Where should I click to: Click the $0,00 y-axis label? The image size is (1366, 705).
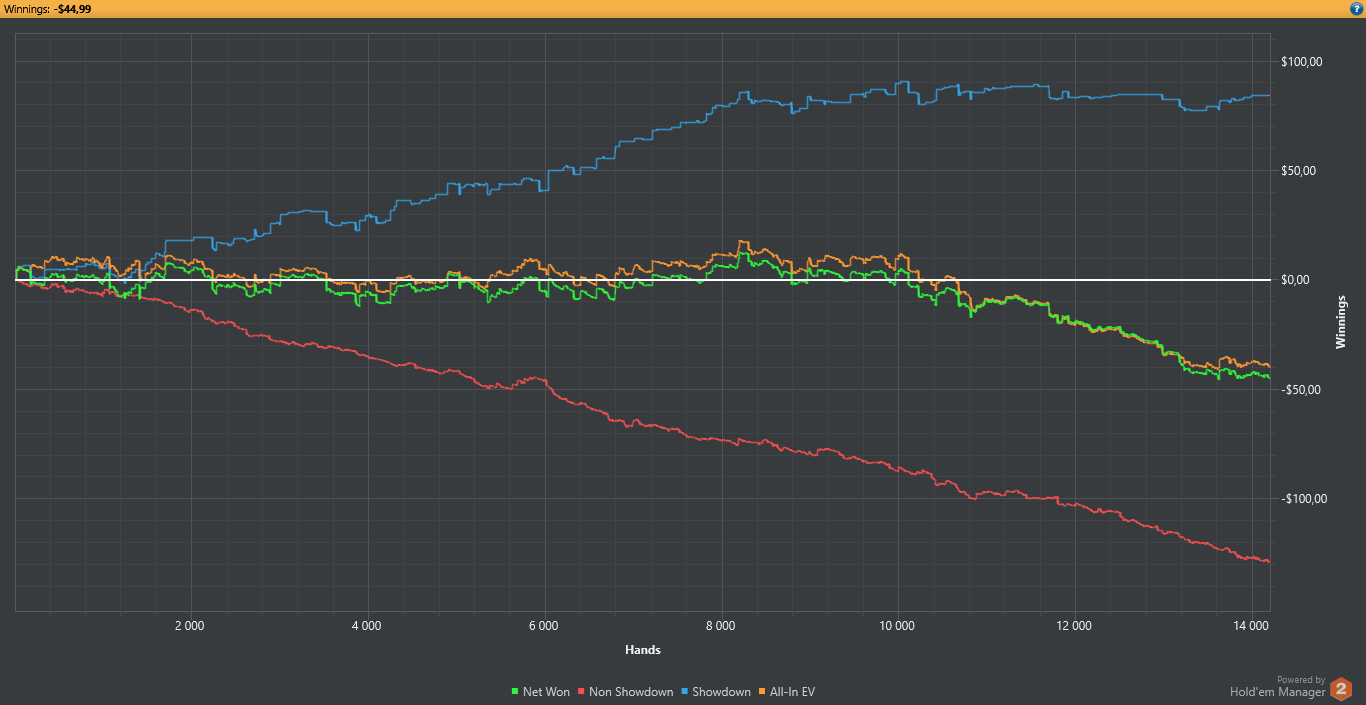click(1297, 280)
